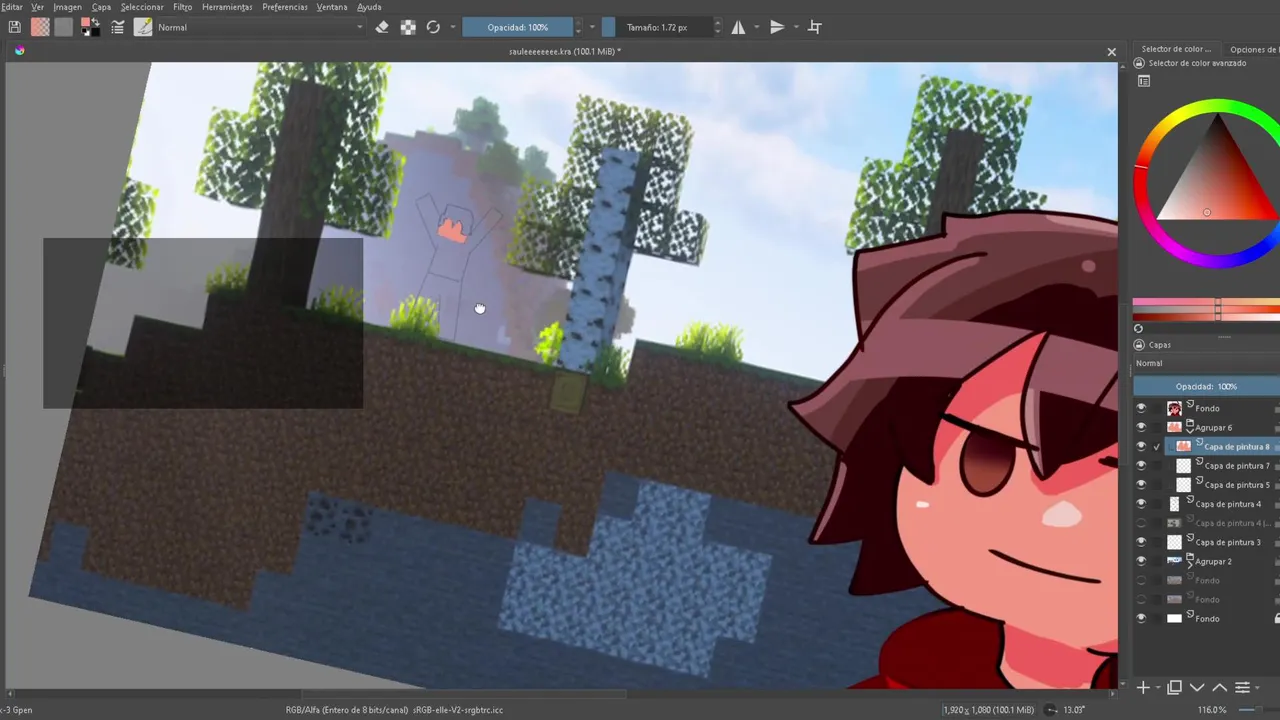The height and width of the screenshot is (720, 1280).
Task: Move layer up with the up chevron
Action: 1219,687
